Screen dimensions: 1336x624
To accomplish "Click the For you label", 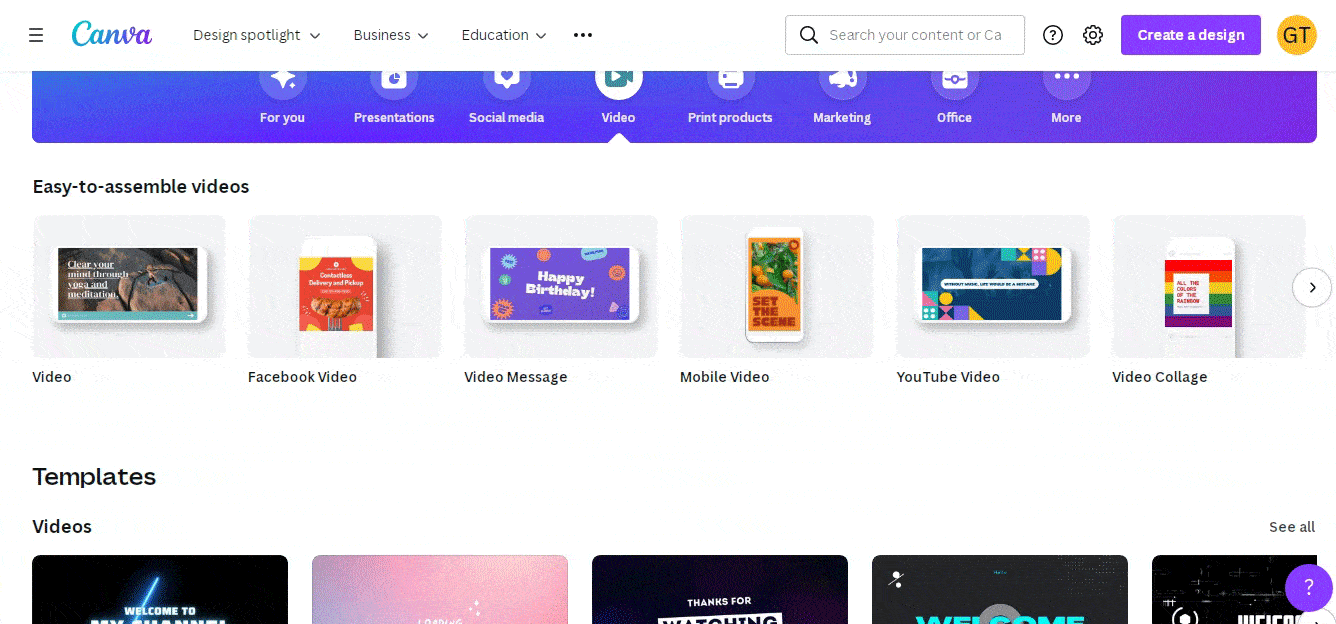I will coord(282,117).
